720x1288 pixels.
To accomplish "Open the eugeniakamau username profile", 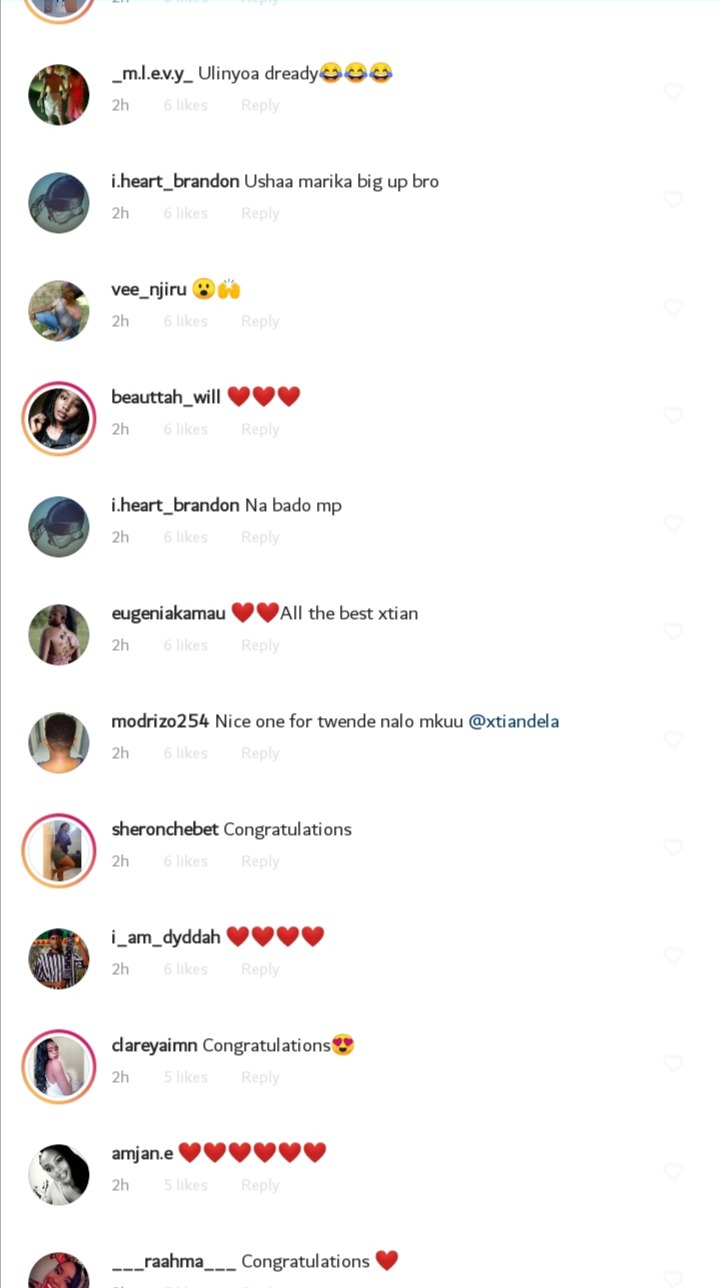I will point(168,614).
